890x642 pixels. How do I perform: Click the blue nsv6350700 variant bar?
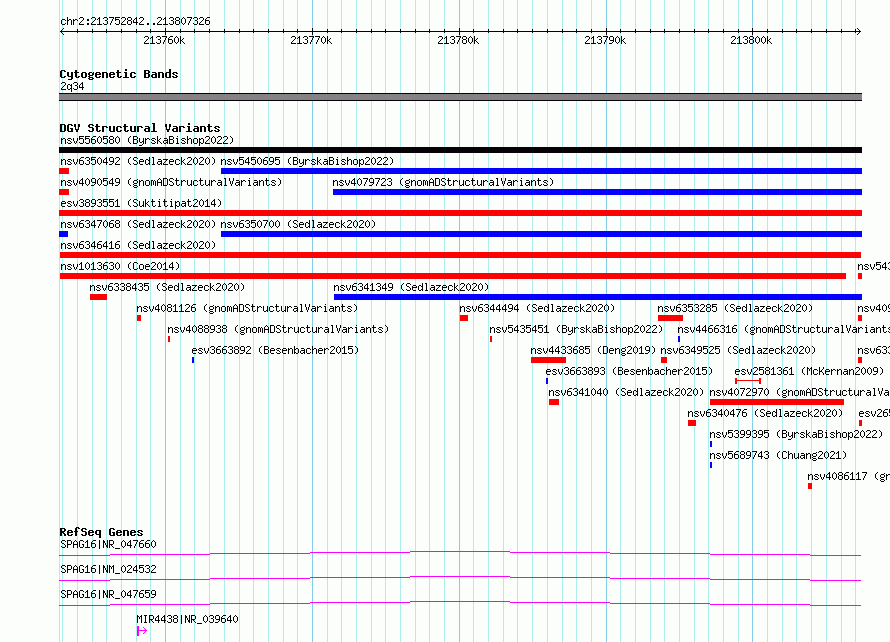coord(541,234)
